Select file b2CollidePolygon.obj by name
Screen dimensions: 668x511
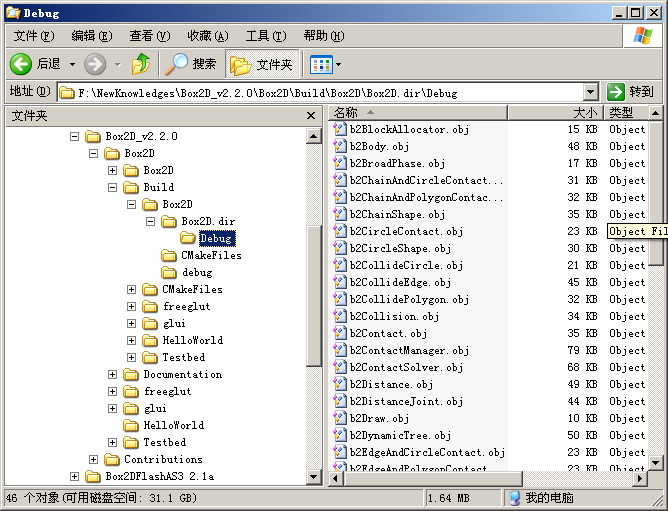pos(409,299)
